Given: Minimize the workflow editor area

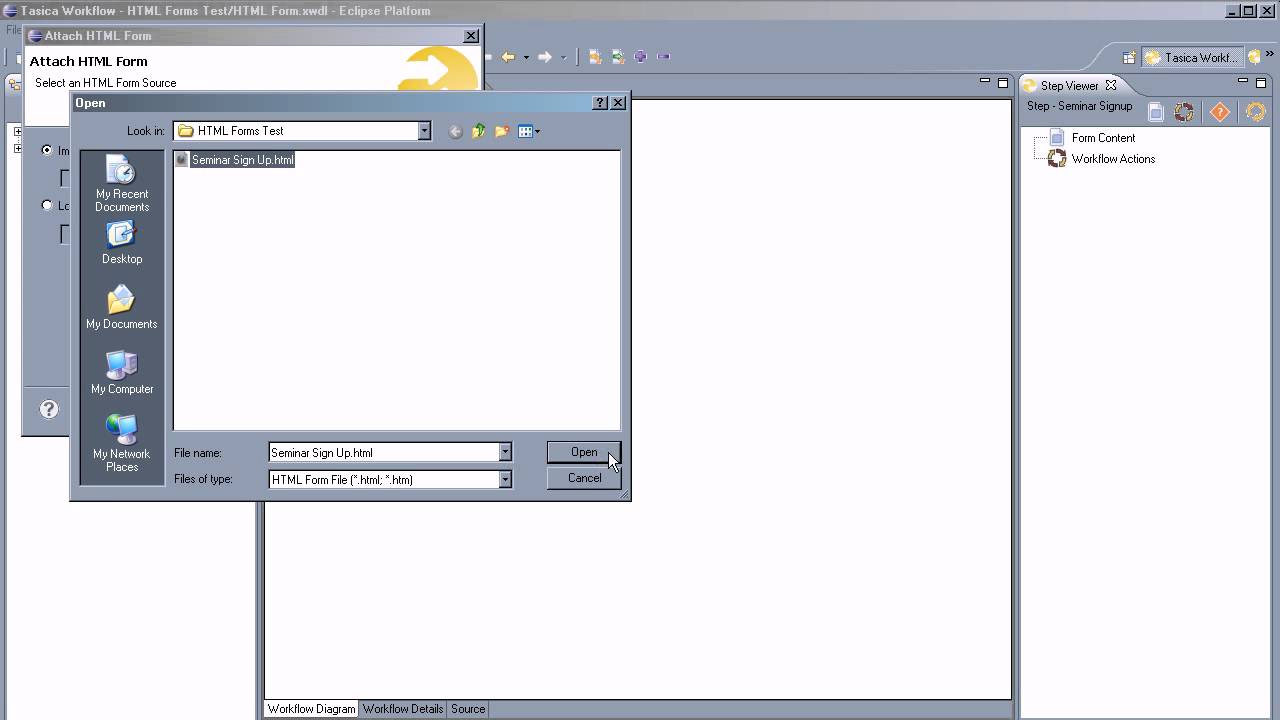Looking at the screenshot, I should [x=985, y=82].
